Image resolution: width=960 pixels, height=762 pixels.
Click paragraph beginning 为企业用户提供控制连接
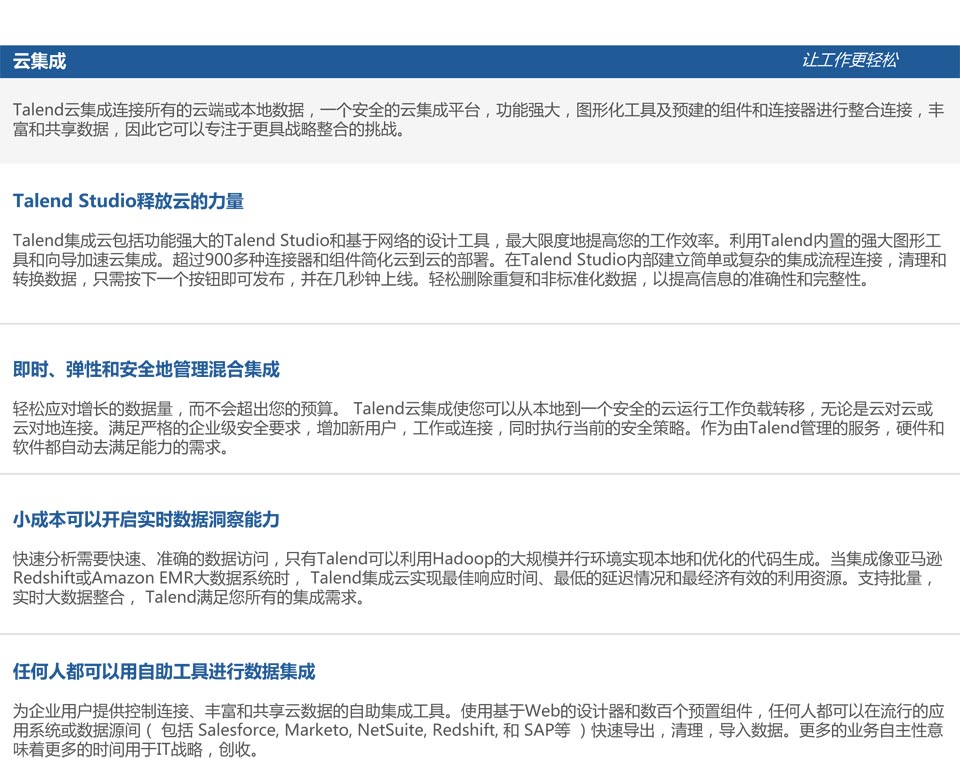click(x=478, y=730)
